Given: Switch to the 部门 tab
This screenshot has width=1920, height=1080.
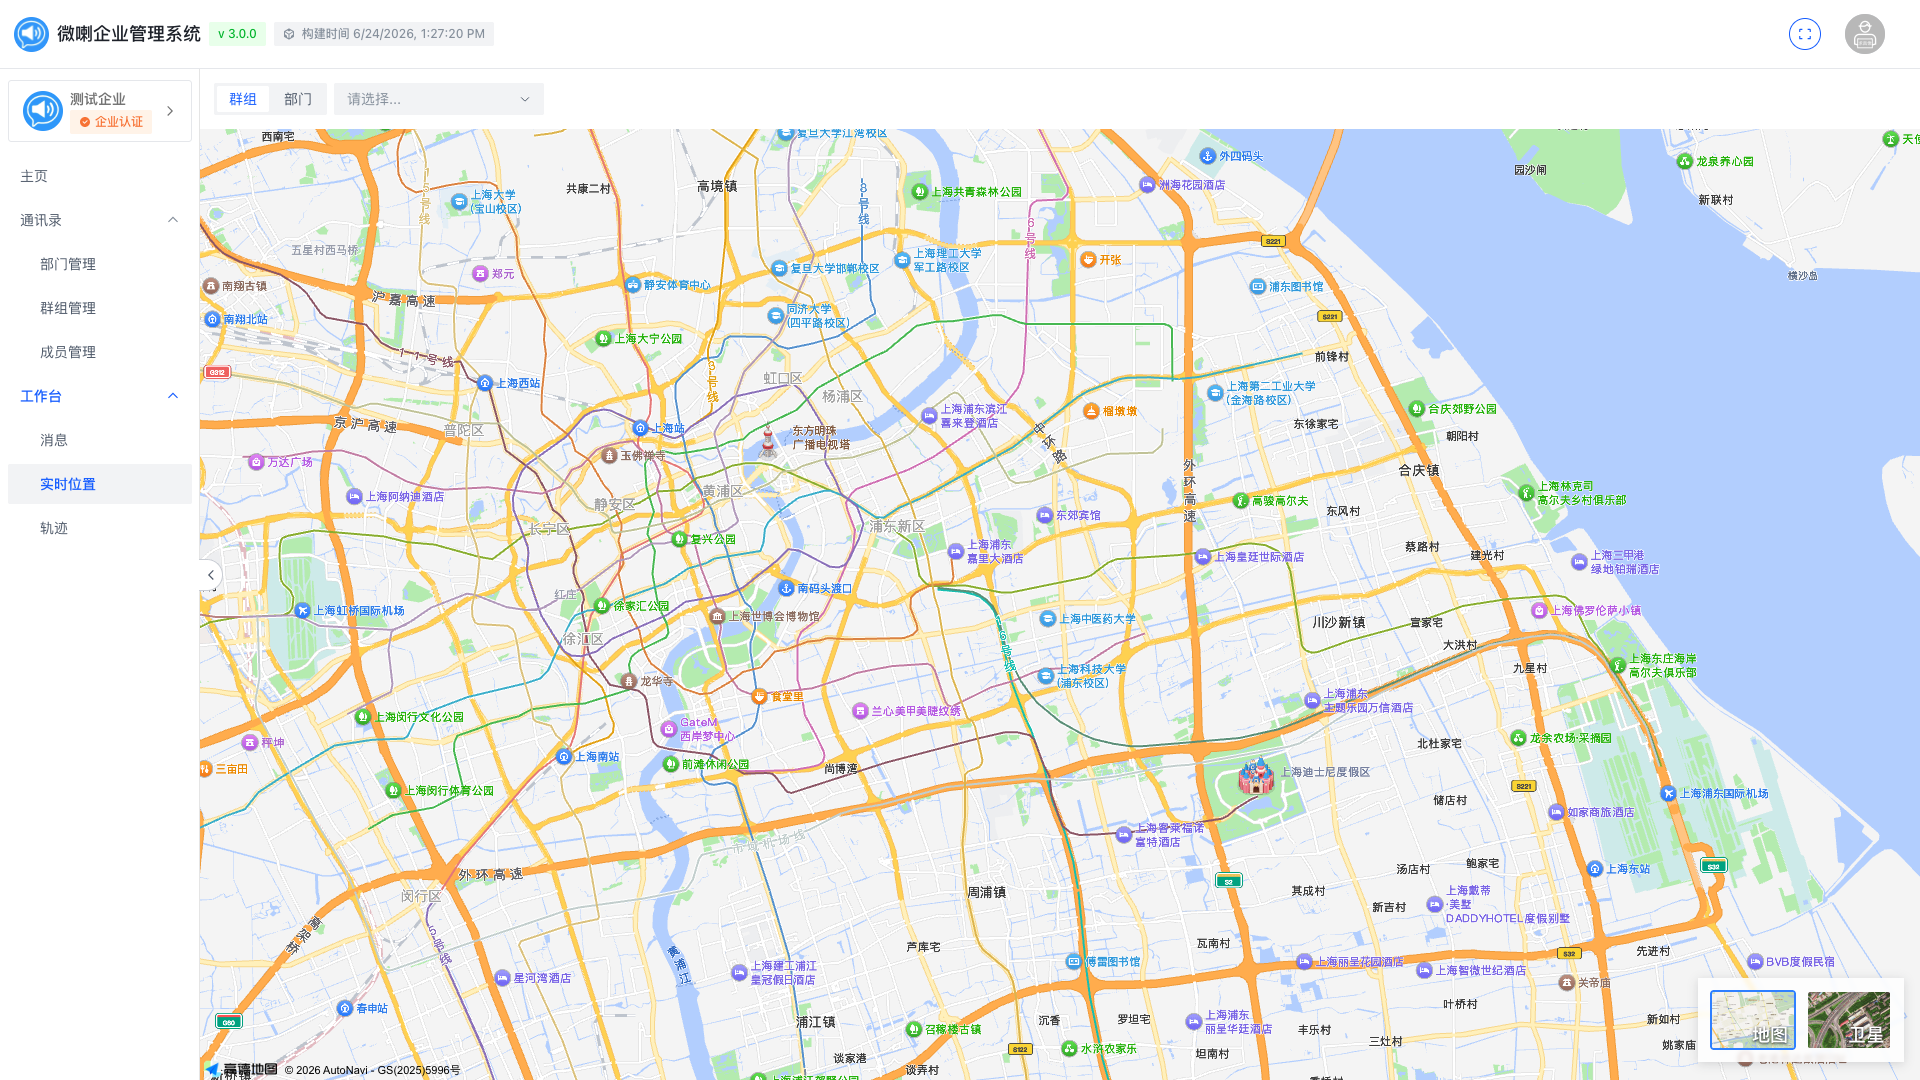Looking at the screenshot, I should coord(298,99).
